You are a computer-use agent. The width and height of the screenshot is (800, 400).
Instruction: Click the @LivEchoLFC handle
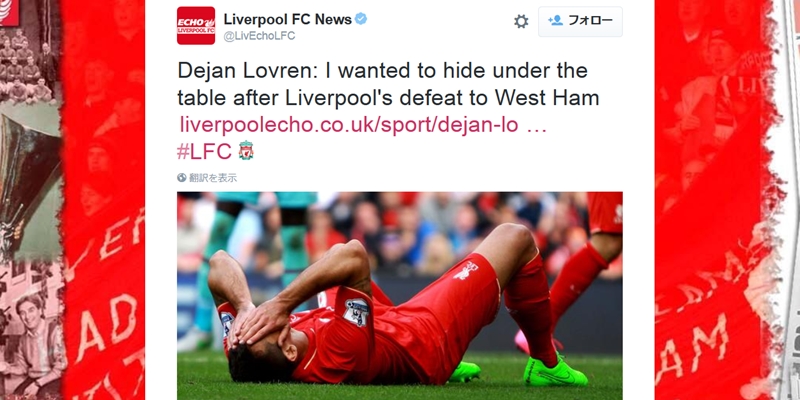(259, 36)
